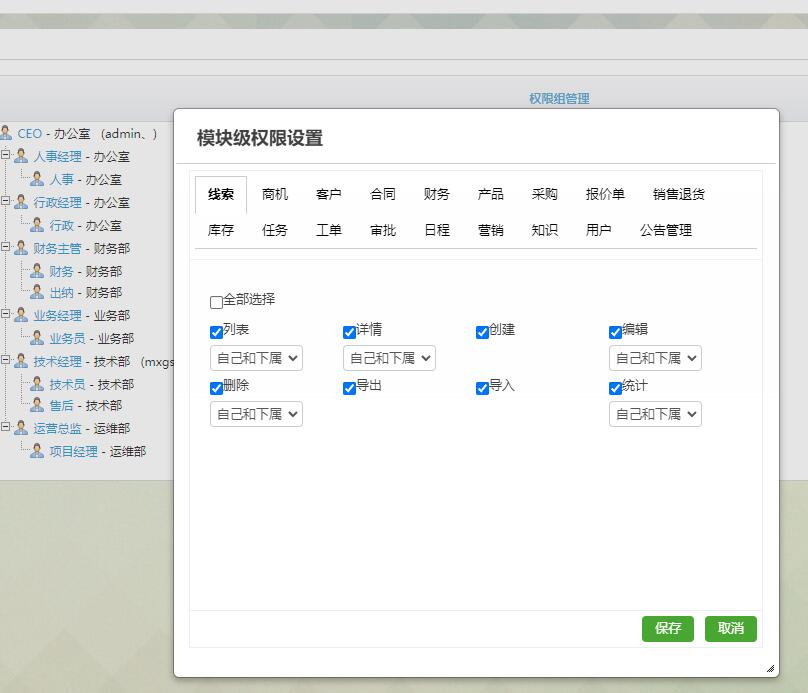The height and width of the screenshot is (693, 808).
Task: Click the green 保存 button
Action: tap(667, 628)
